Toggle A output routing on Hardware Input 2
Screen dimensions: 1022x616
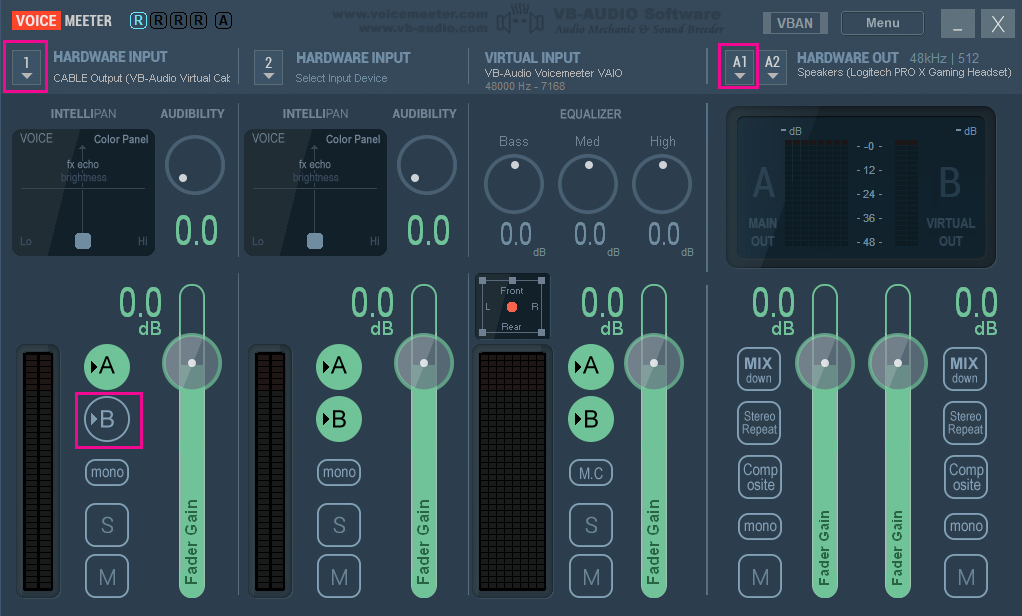coord(338,367)
